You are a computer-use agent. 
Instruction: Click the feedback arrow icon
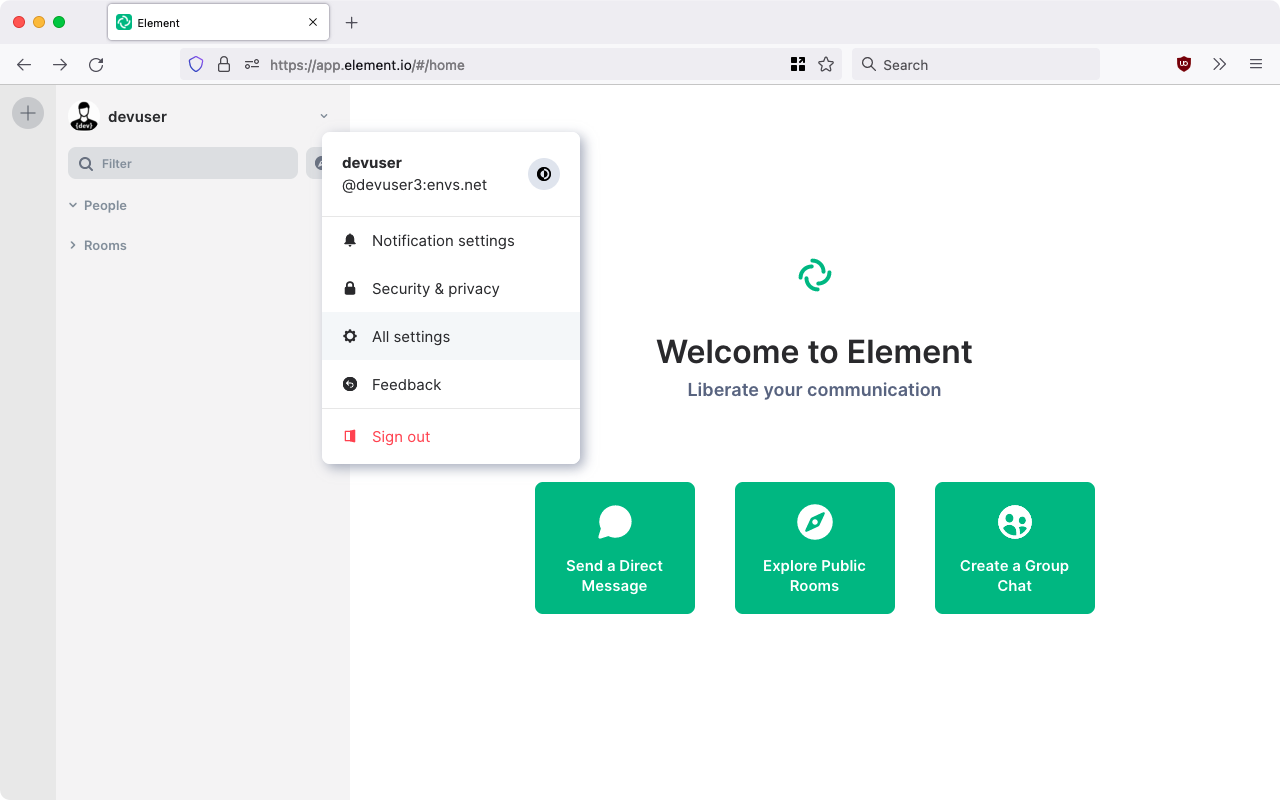click(350, 384)
